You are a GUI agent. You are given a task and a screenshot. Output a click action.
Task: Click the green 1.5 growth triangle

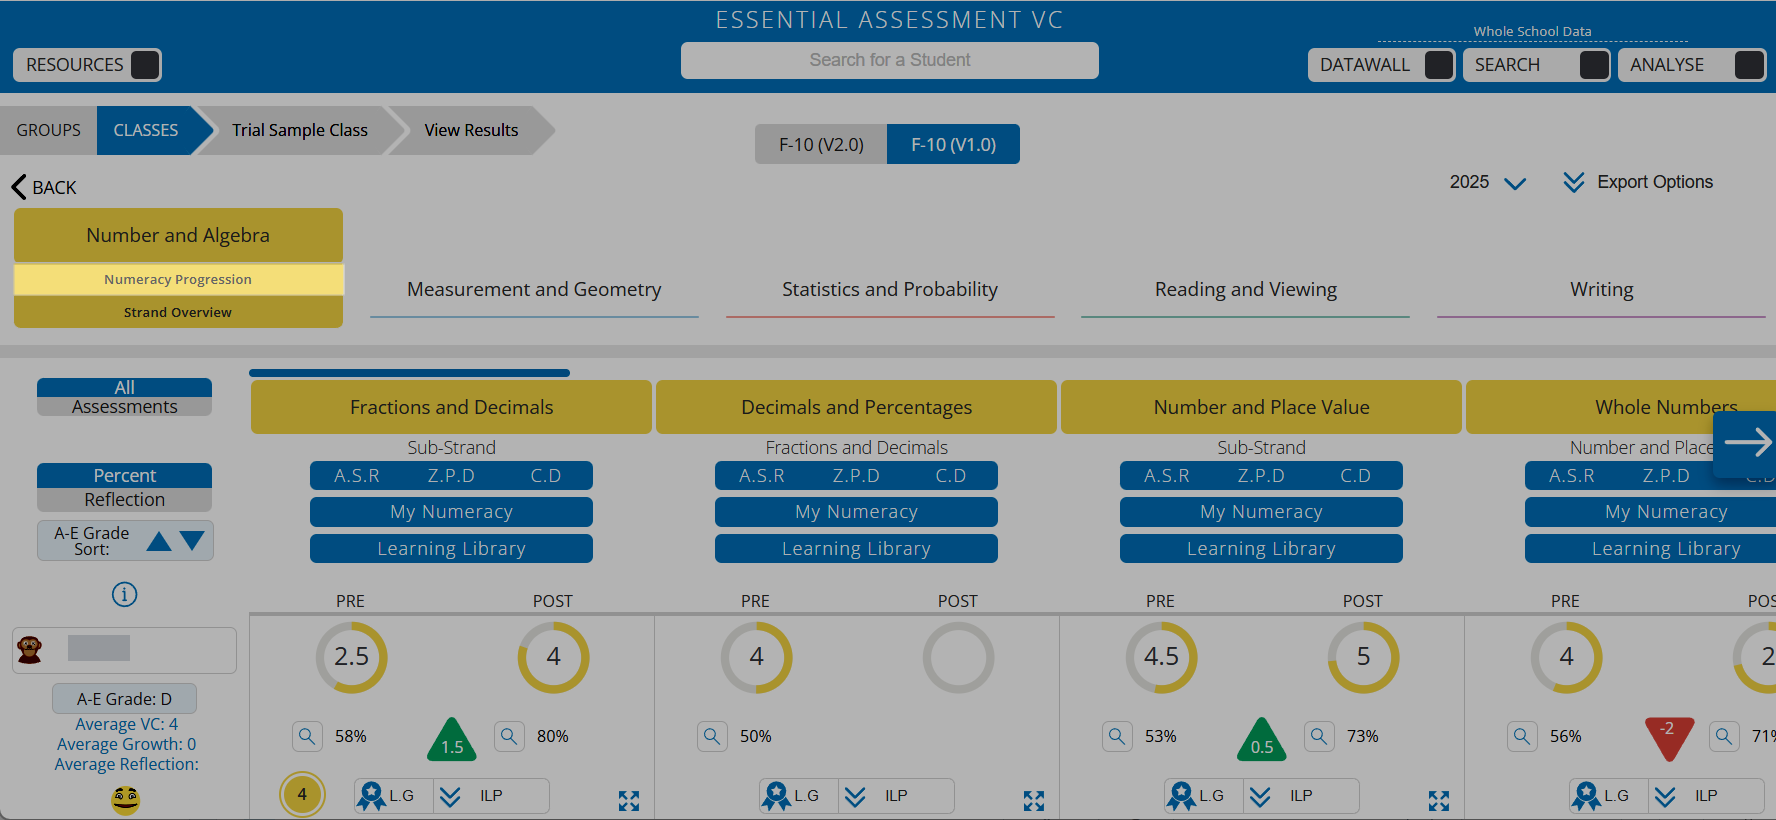click(452, 741)
